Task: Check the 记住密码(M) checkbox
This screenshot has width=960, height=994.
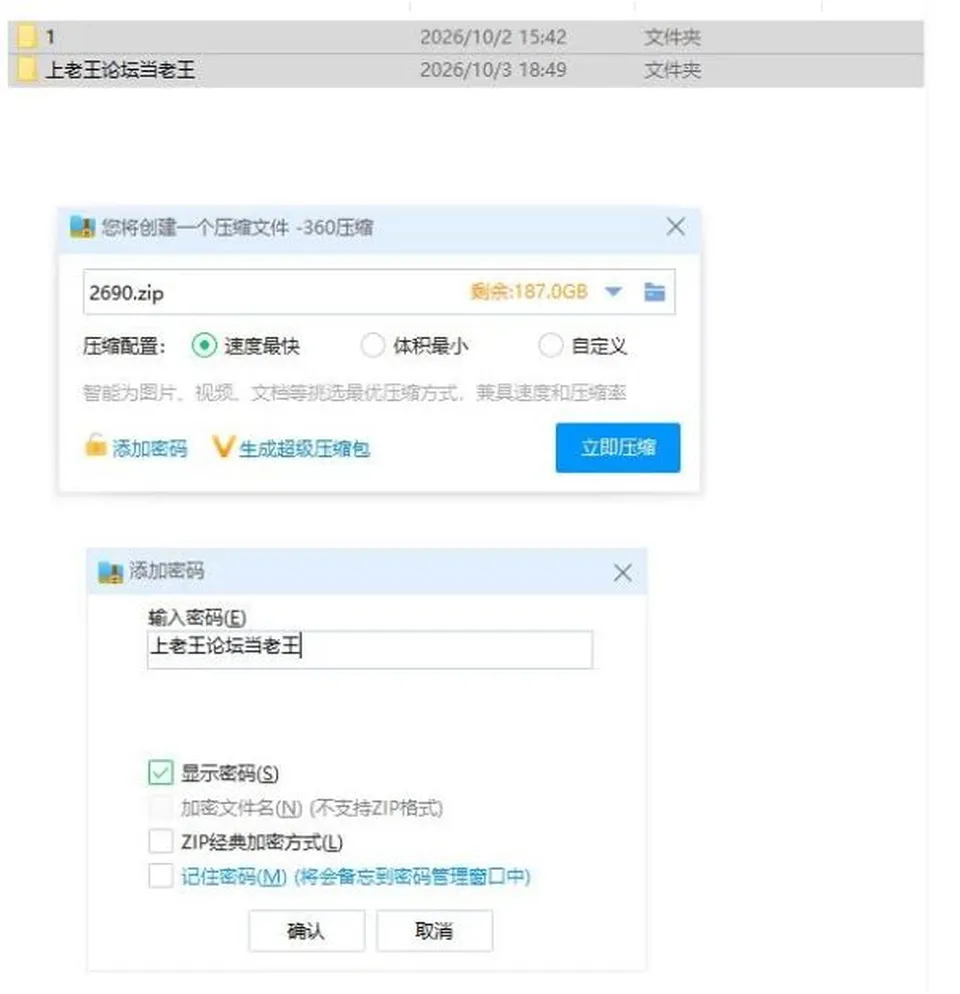Action: tap(160, 876)
